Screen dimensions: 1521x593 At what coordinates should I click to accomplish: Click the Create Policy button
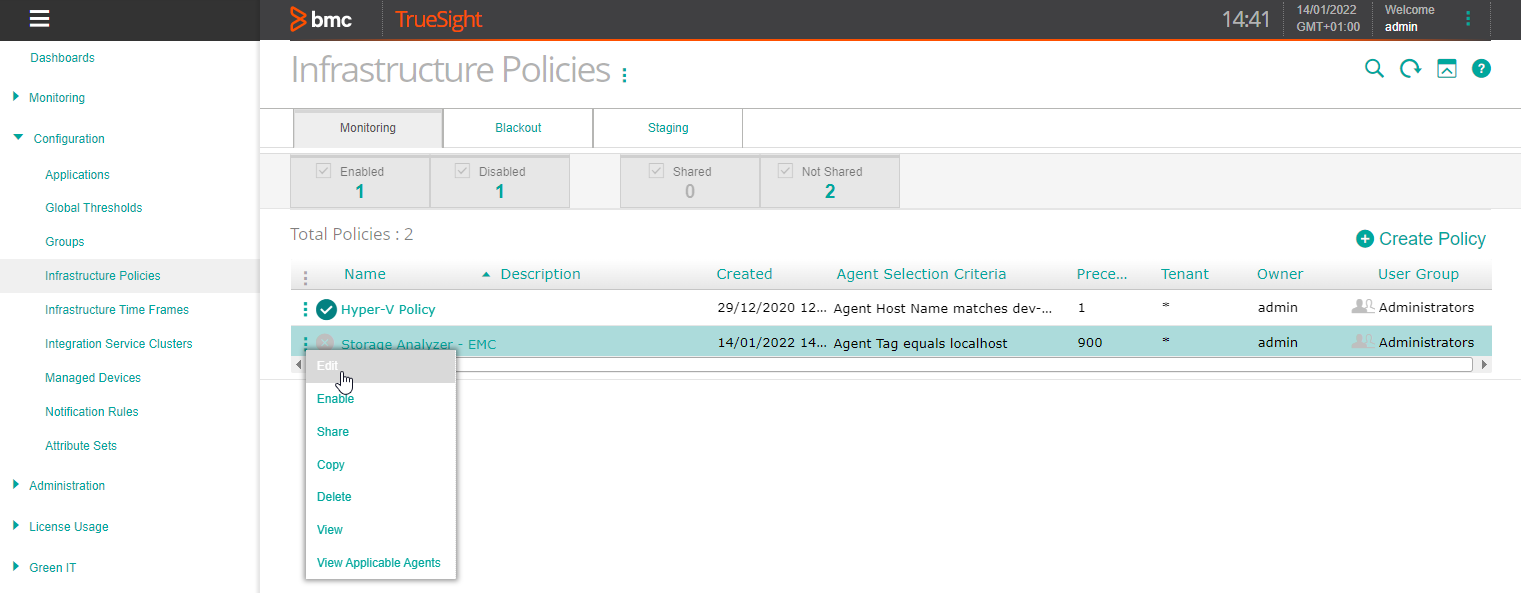pyautogui.click(x=1420, y=239)
